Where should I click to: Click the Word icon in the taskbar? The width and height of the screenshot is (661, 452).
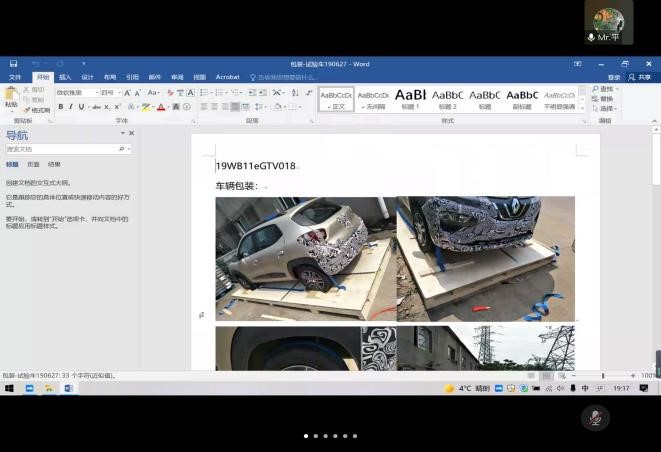click(x=69, y=388)
